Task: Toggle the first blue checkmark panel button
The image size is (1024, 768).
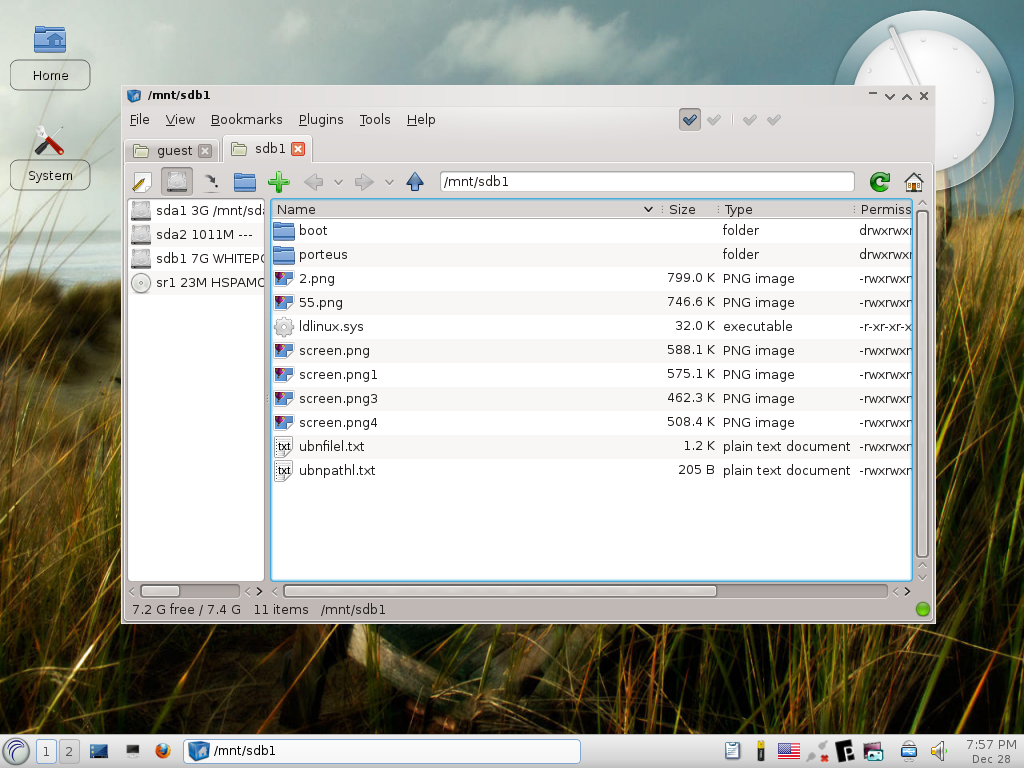Action: point(690,120)
